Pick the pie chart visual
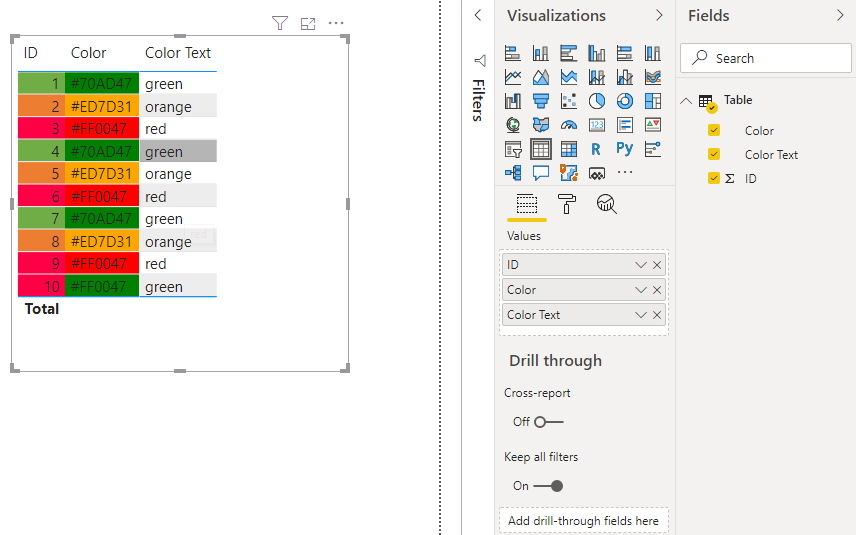The width and height of the screenshot is (856, 535). point(597,101)
